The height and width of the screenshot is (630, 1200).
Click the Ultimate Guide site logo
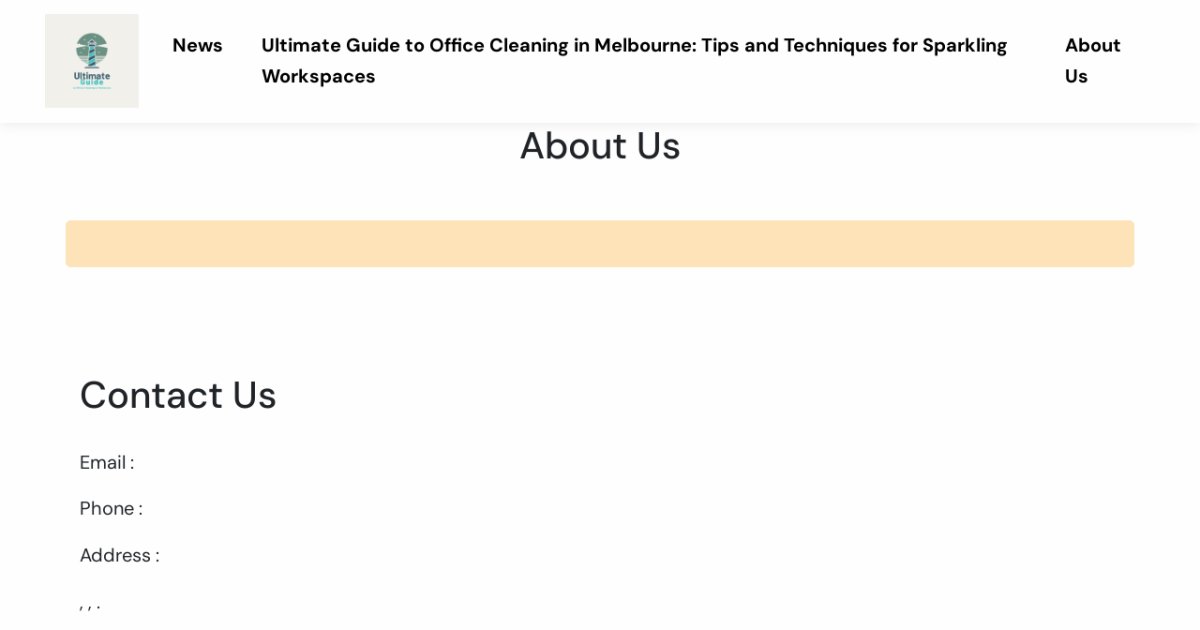click(x=92, y=61)
